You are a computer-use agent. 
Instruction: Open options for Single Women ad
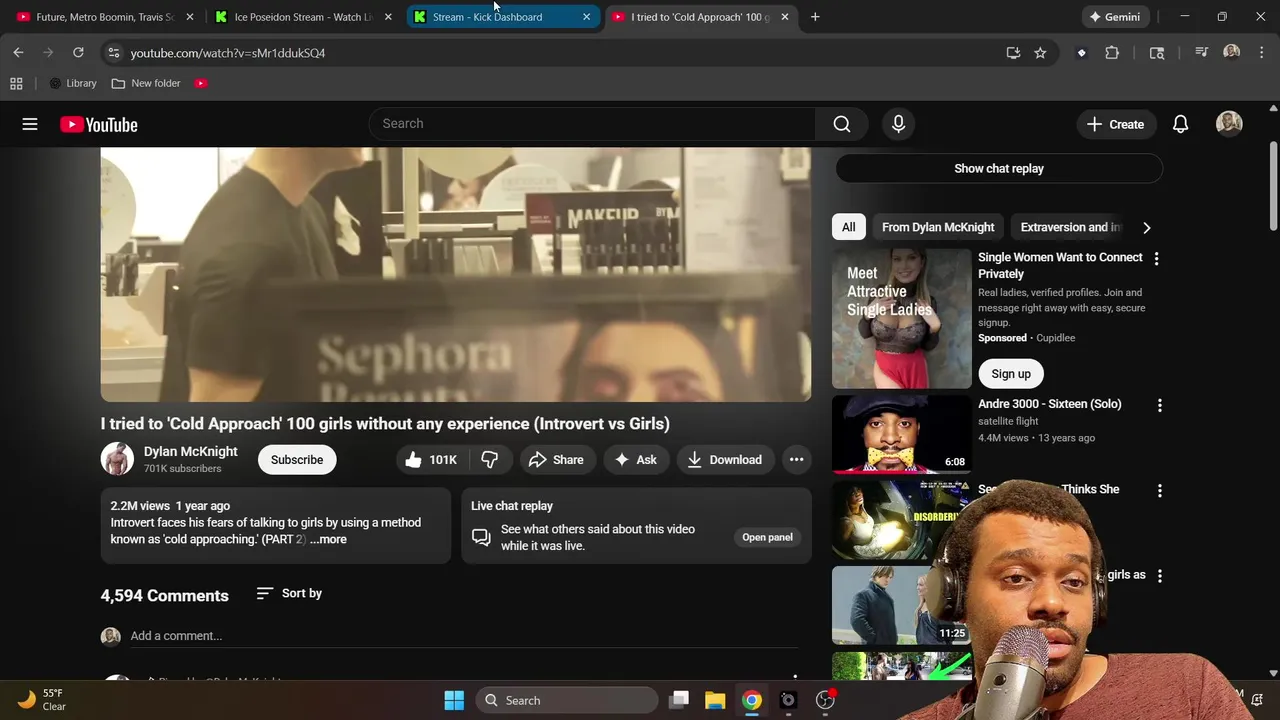pos(1156,259)
